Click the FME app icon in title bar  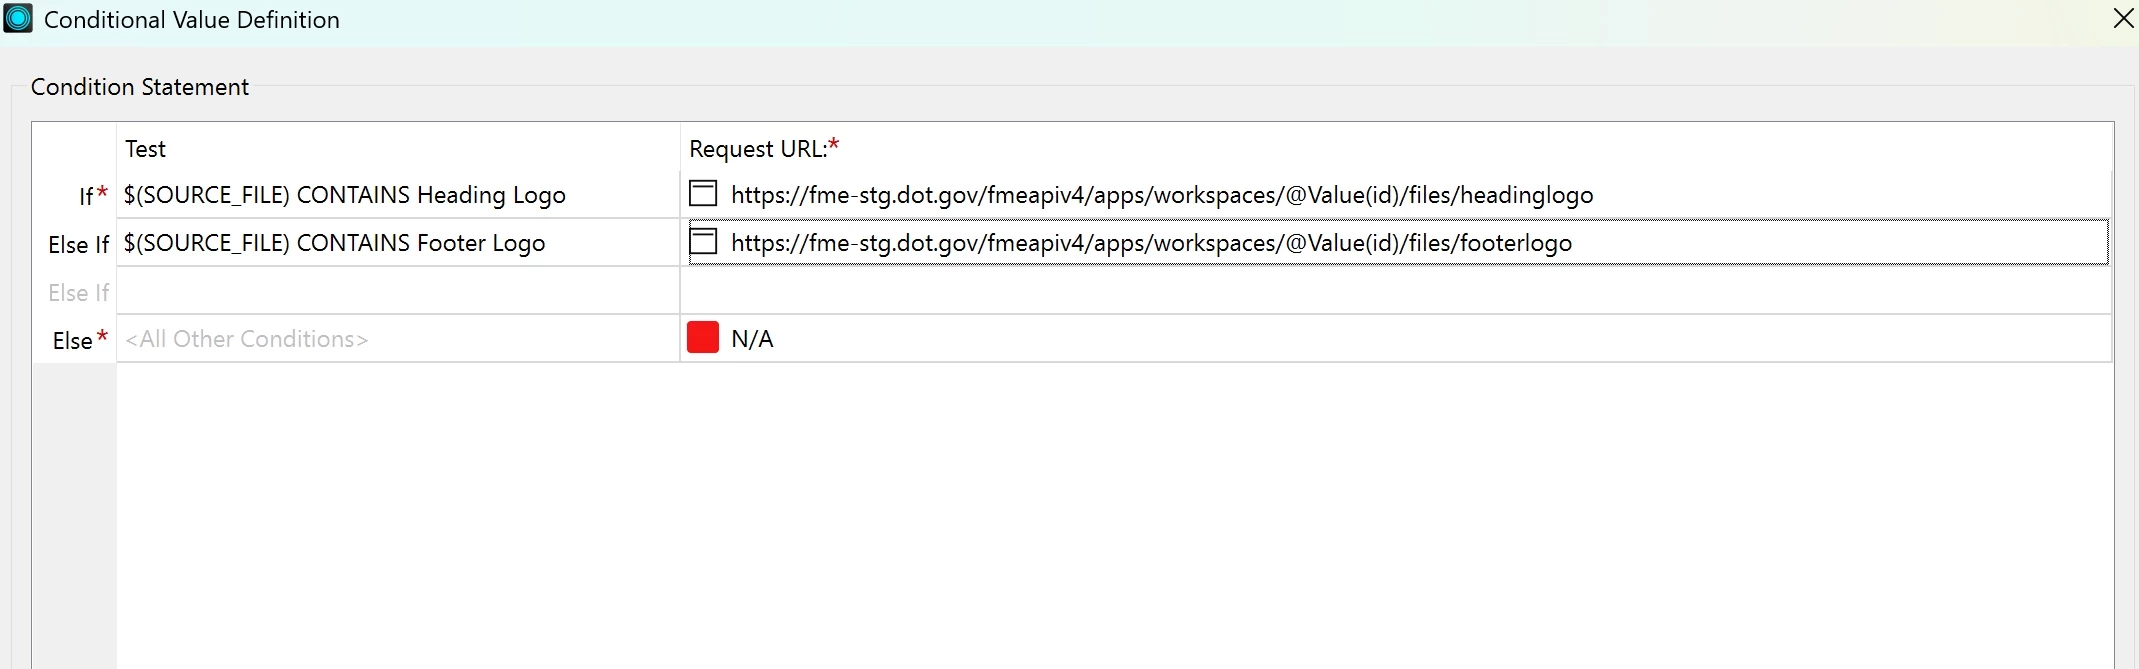[x=18, y=19]
